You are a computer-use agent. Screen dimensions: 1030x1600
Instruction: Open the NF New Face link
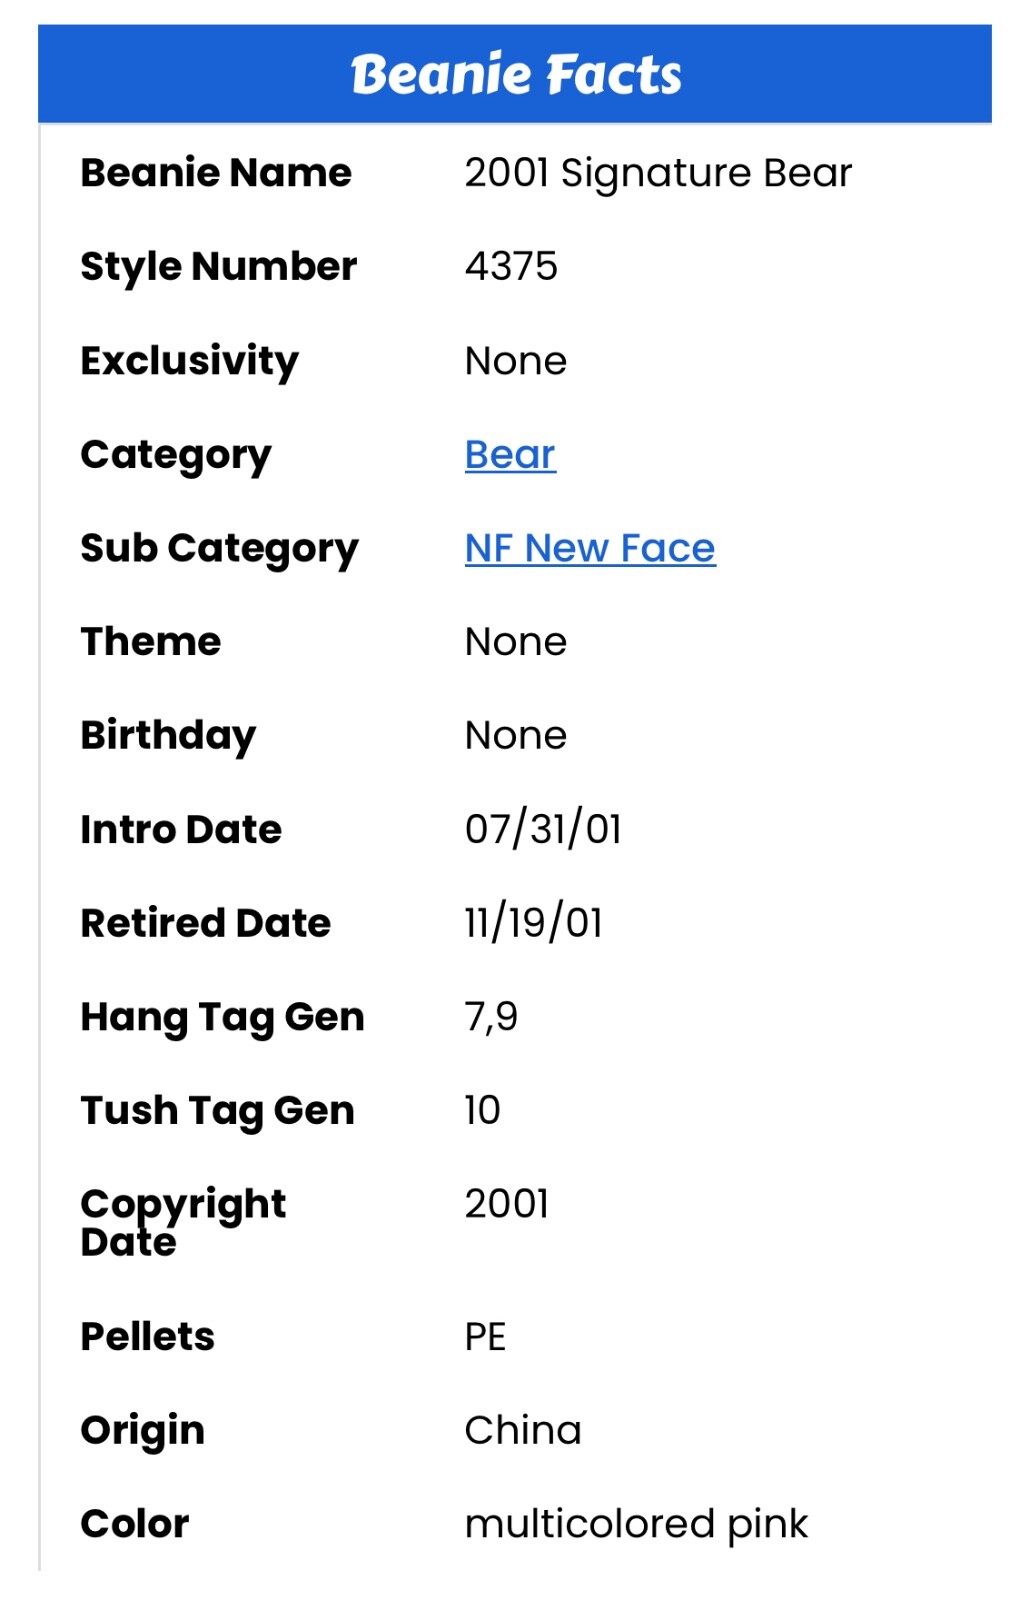(590, 548)
